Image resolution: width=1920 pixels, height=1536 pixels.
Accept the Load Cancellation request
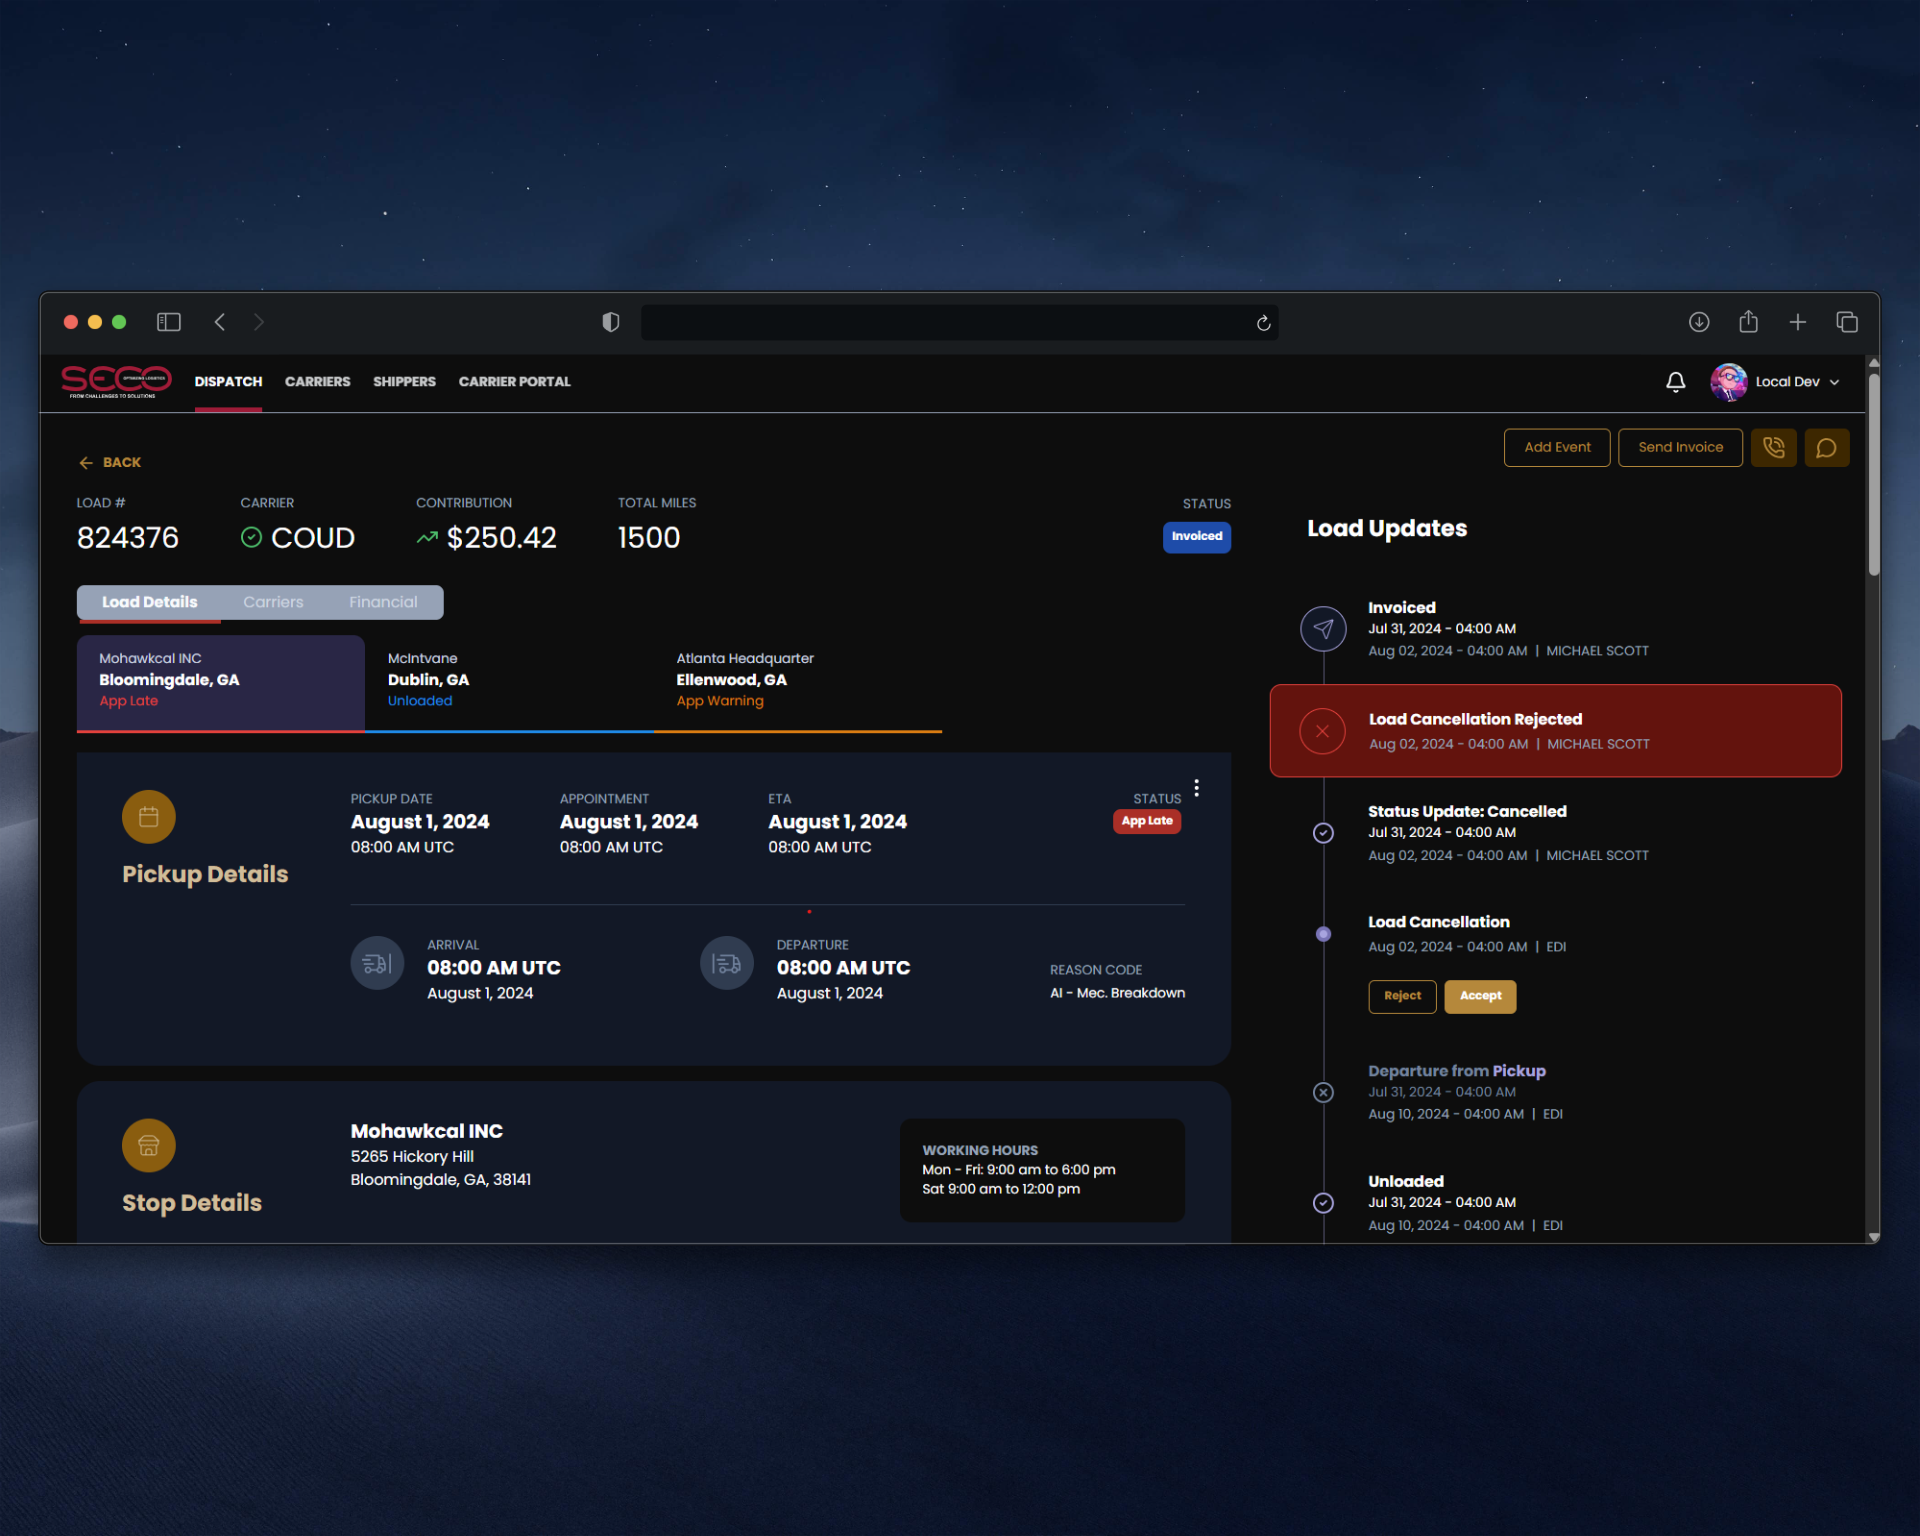coord(1479,996)
